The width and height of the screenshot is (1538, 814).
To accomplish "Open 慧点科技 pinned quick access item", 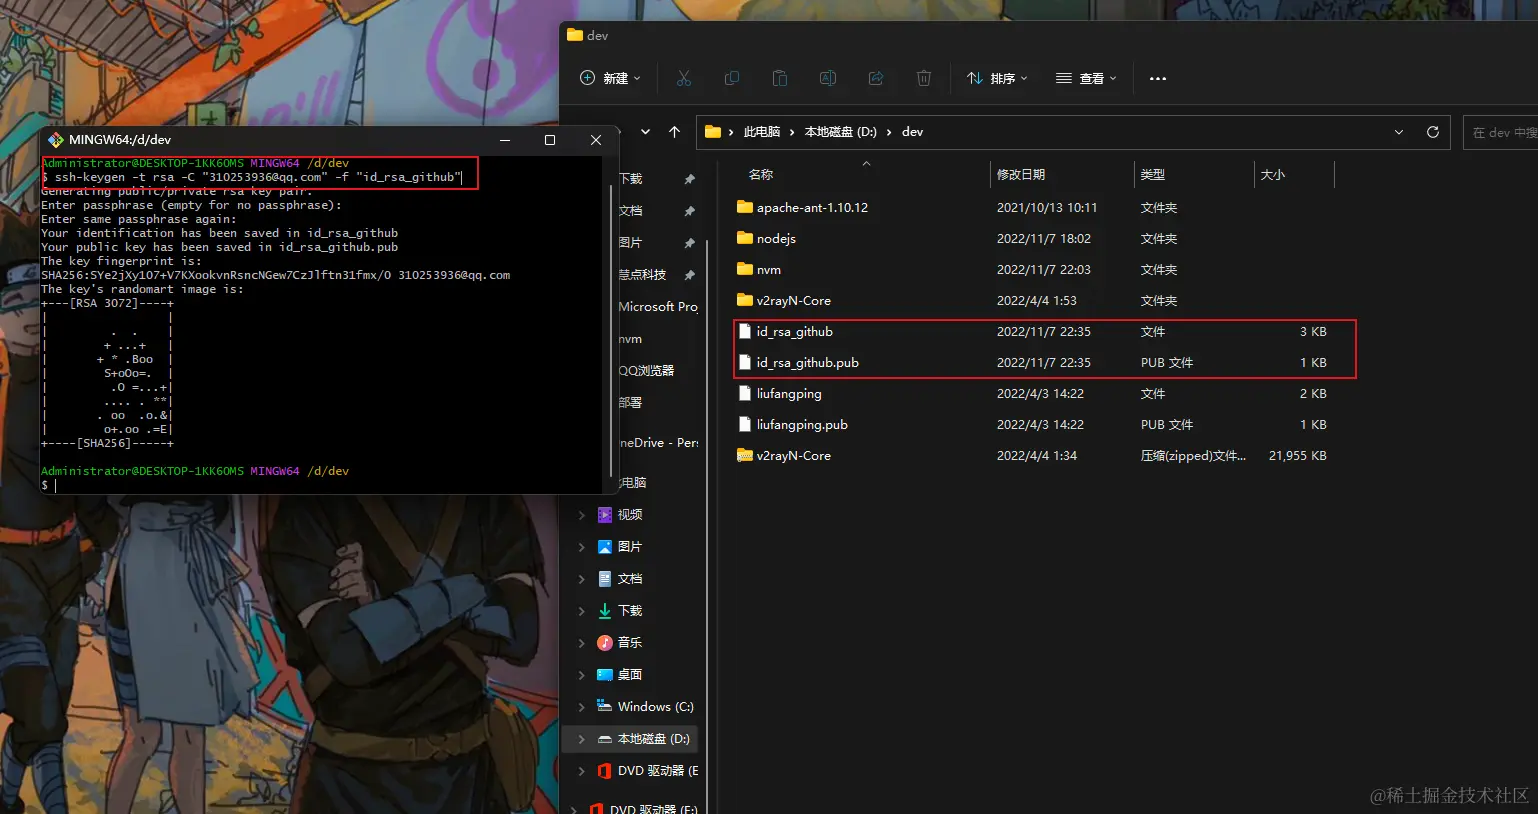I will [x=642, y=275].
